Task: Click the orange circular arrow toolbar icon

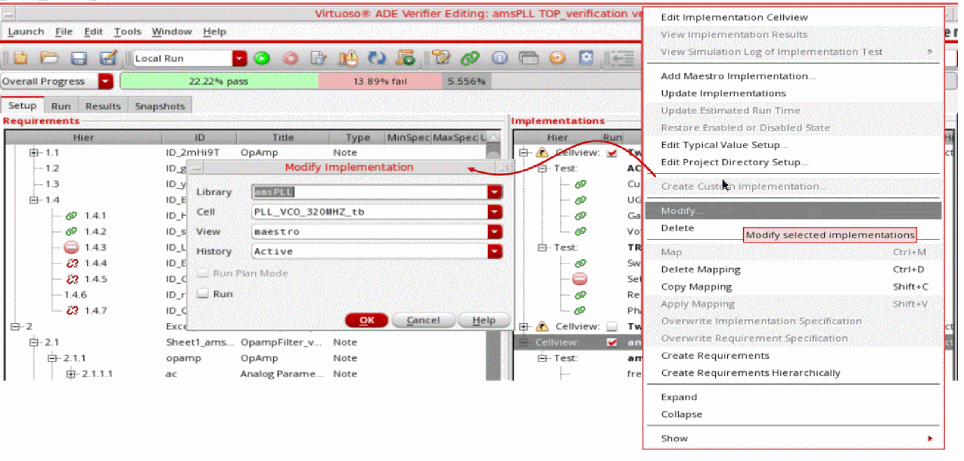Action: (557, 58)
